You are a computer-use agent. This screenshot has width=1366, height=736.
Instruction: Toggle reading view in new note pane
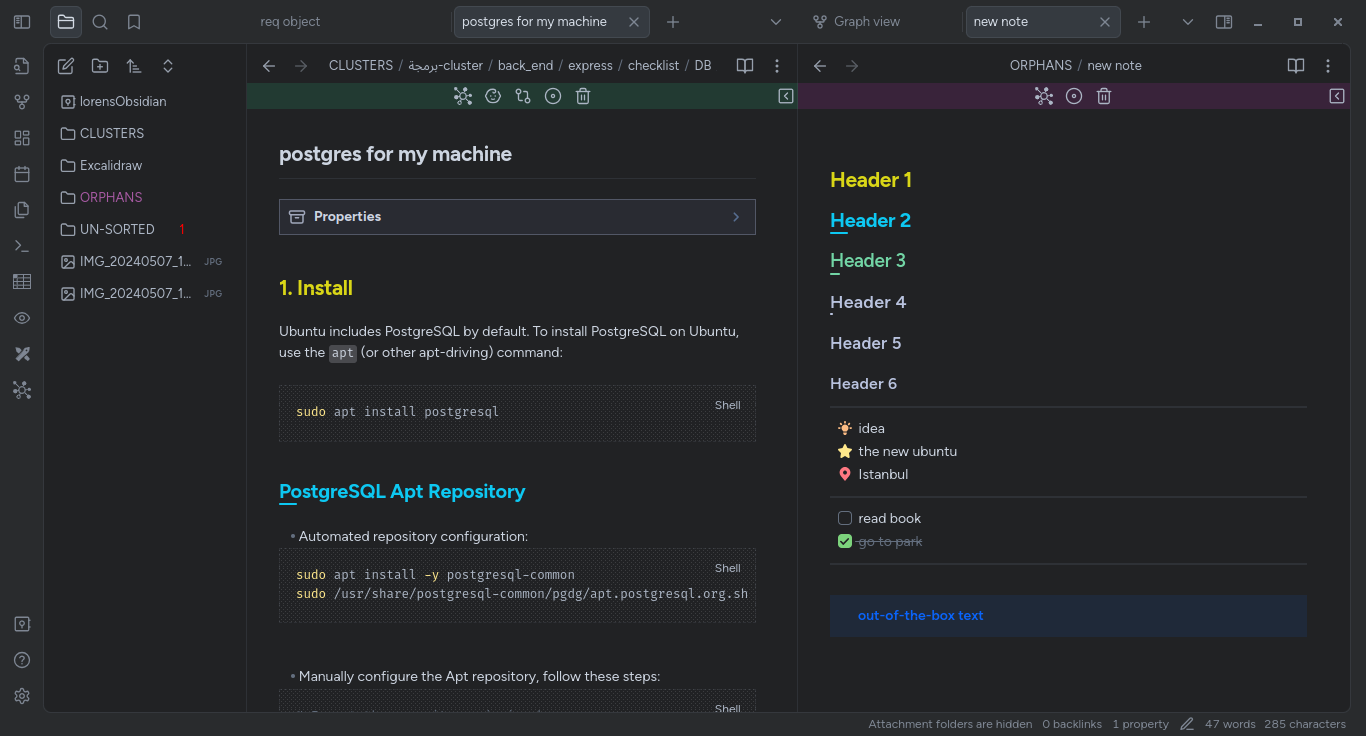coord(1296,66)
